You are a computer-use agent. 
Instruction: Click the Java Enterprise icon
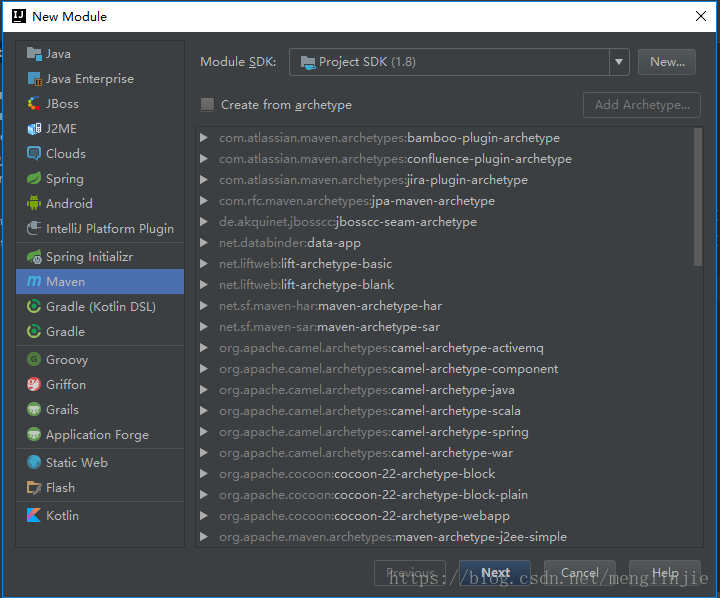pos(34,79)
